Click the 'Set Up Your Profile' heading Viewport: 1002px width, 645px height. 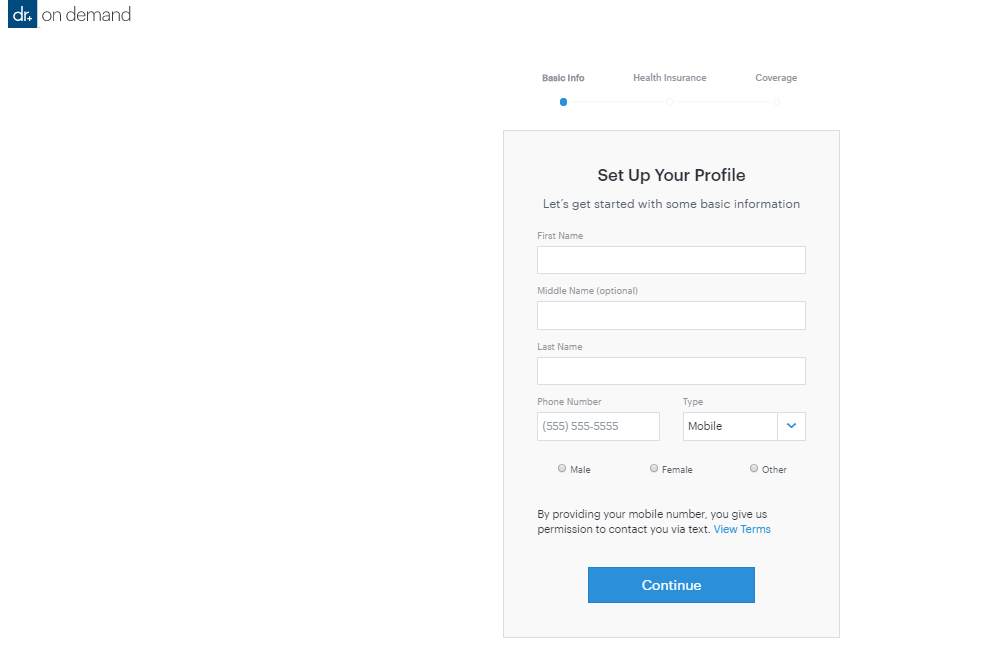point(671,175)
